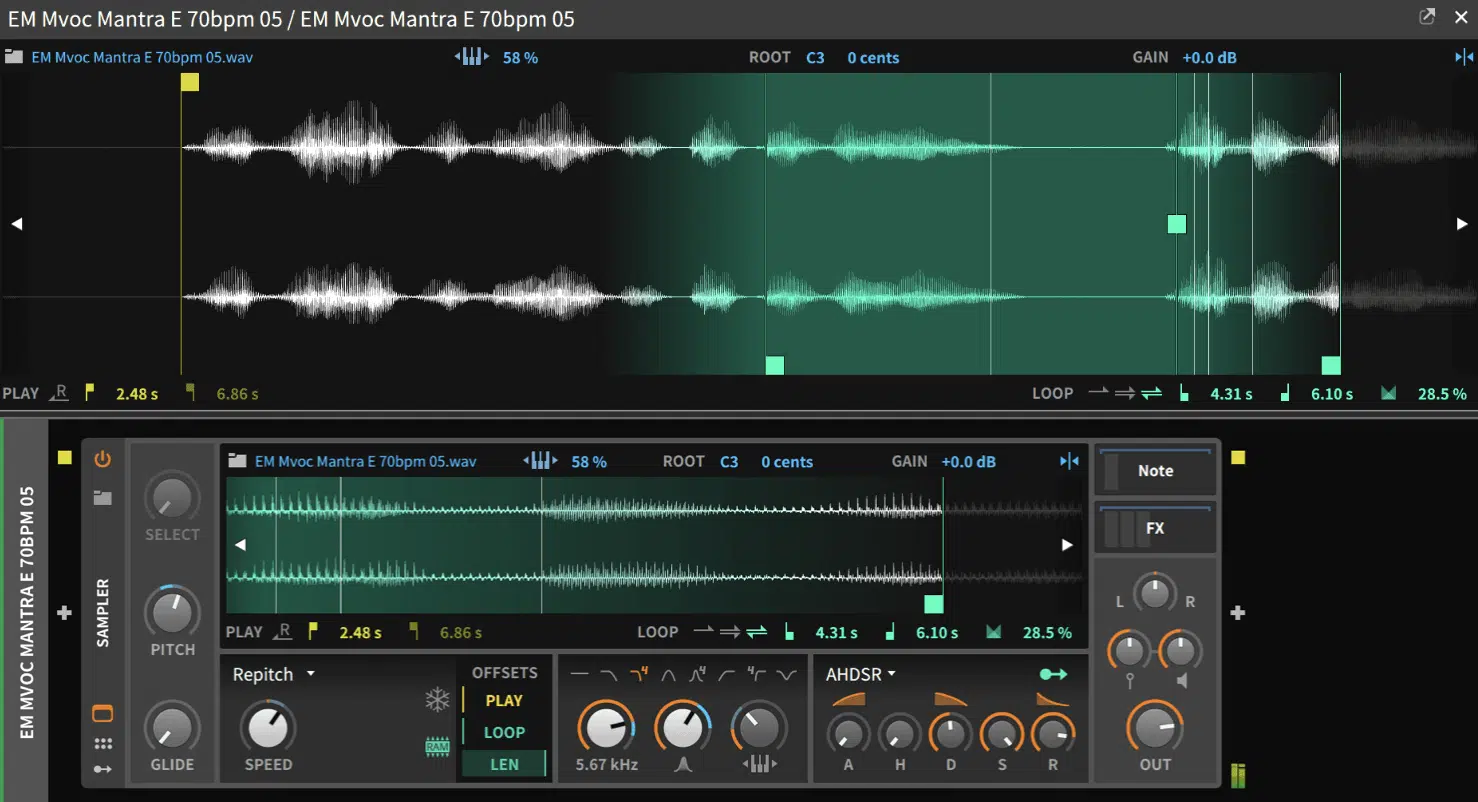Viewport: 1478px width, 802px height.
Task: Select ping-pong loop mode in expanded editor
Action: (x=1152, y=393)
